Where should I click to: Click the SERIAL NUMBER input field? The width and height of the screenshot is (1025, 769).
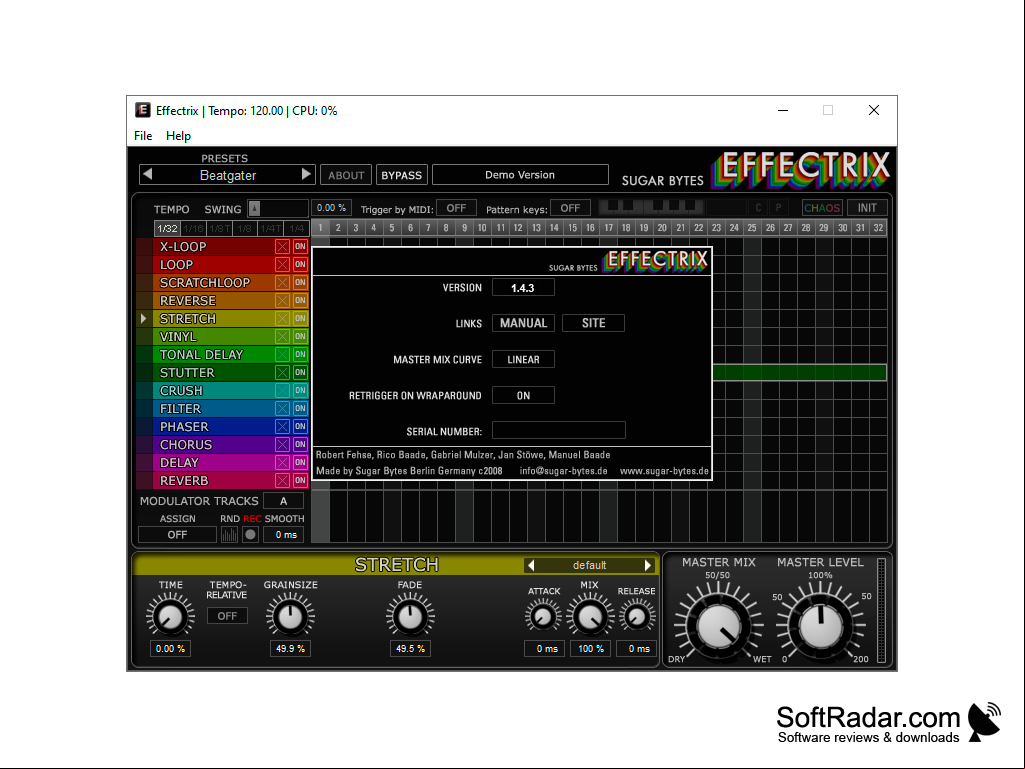point(559,430)
